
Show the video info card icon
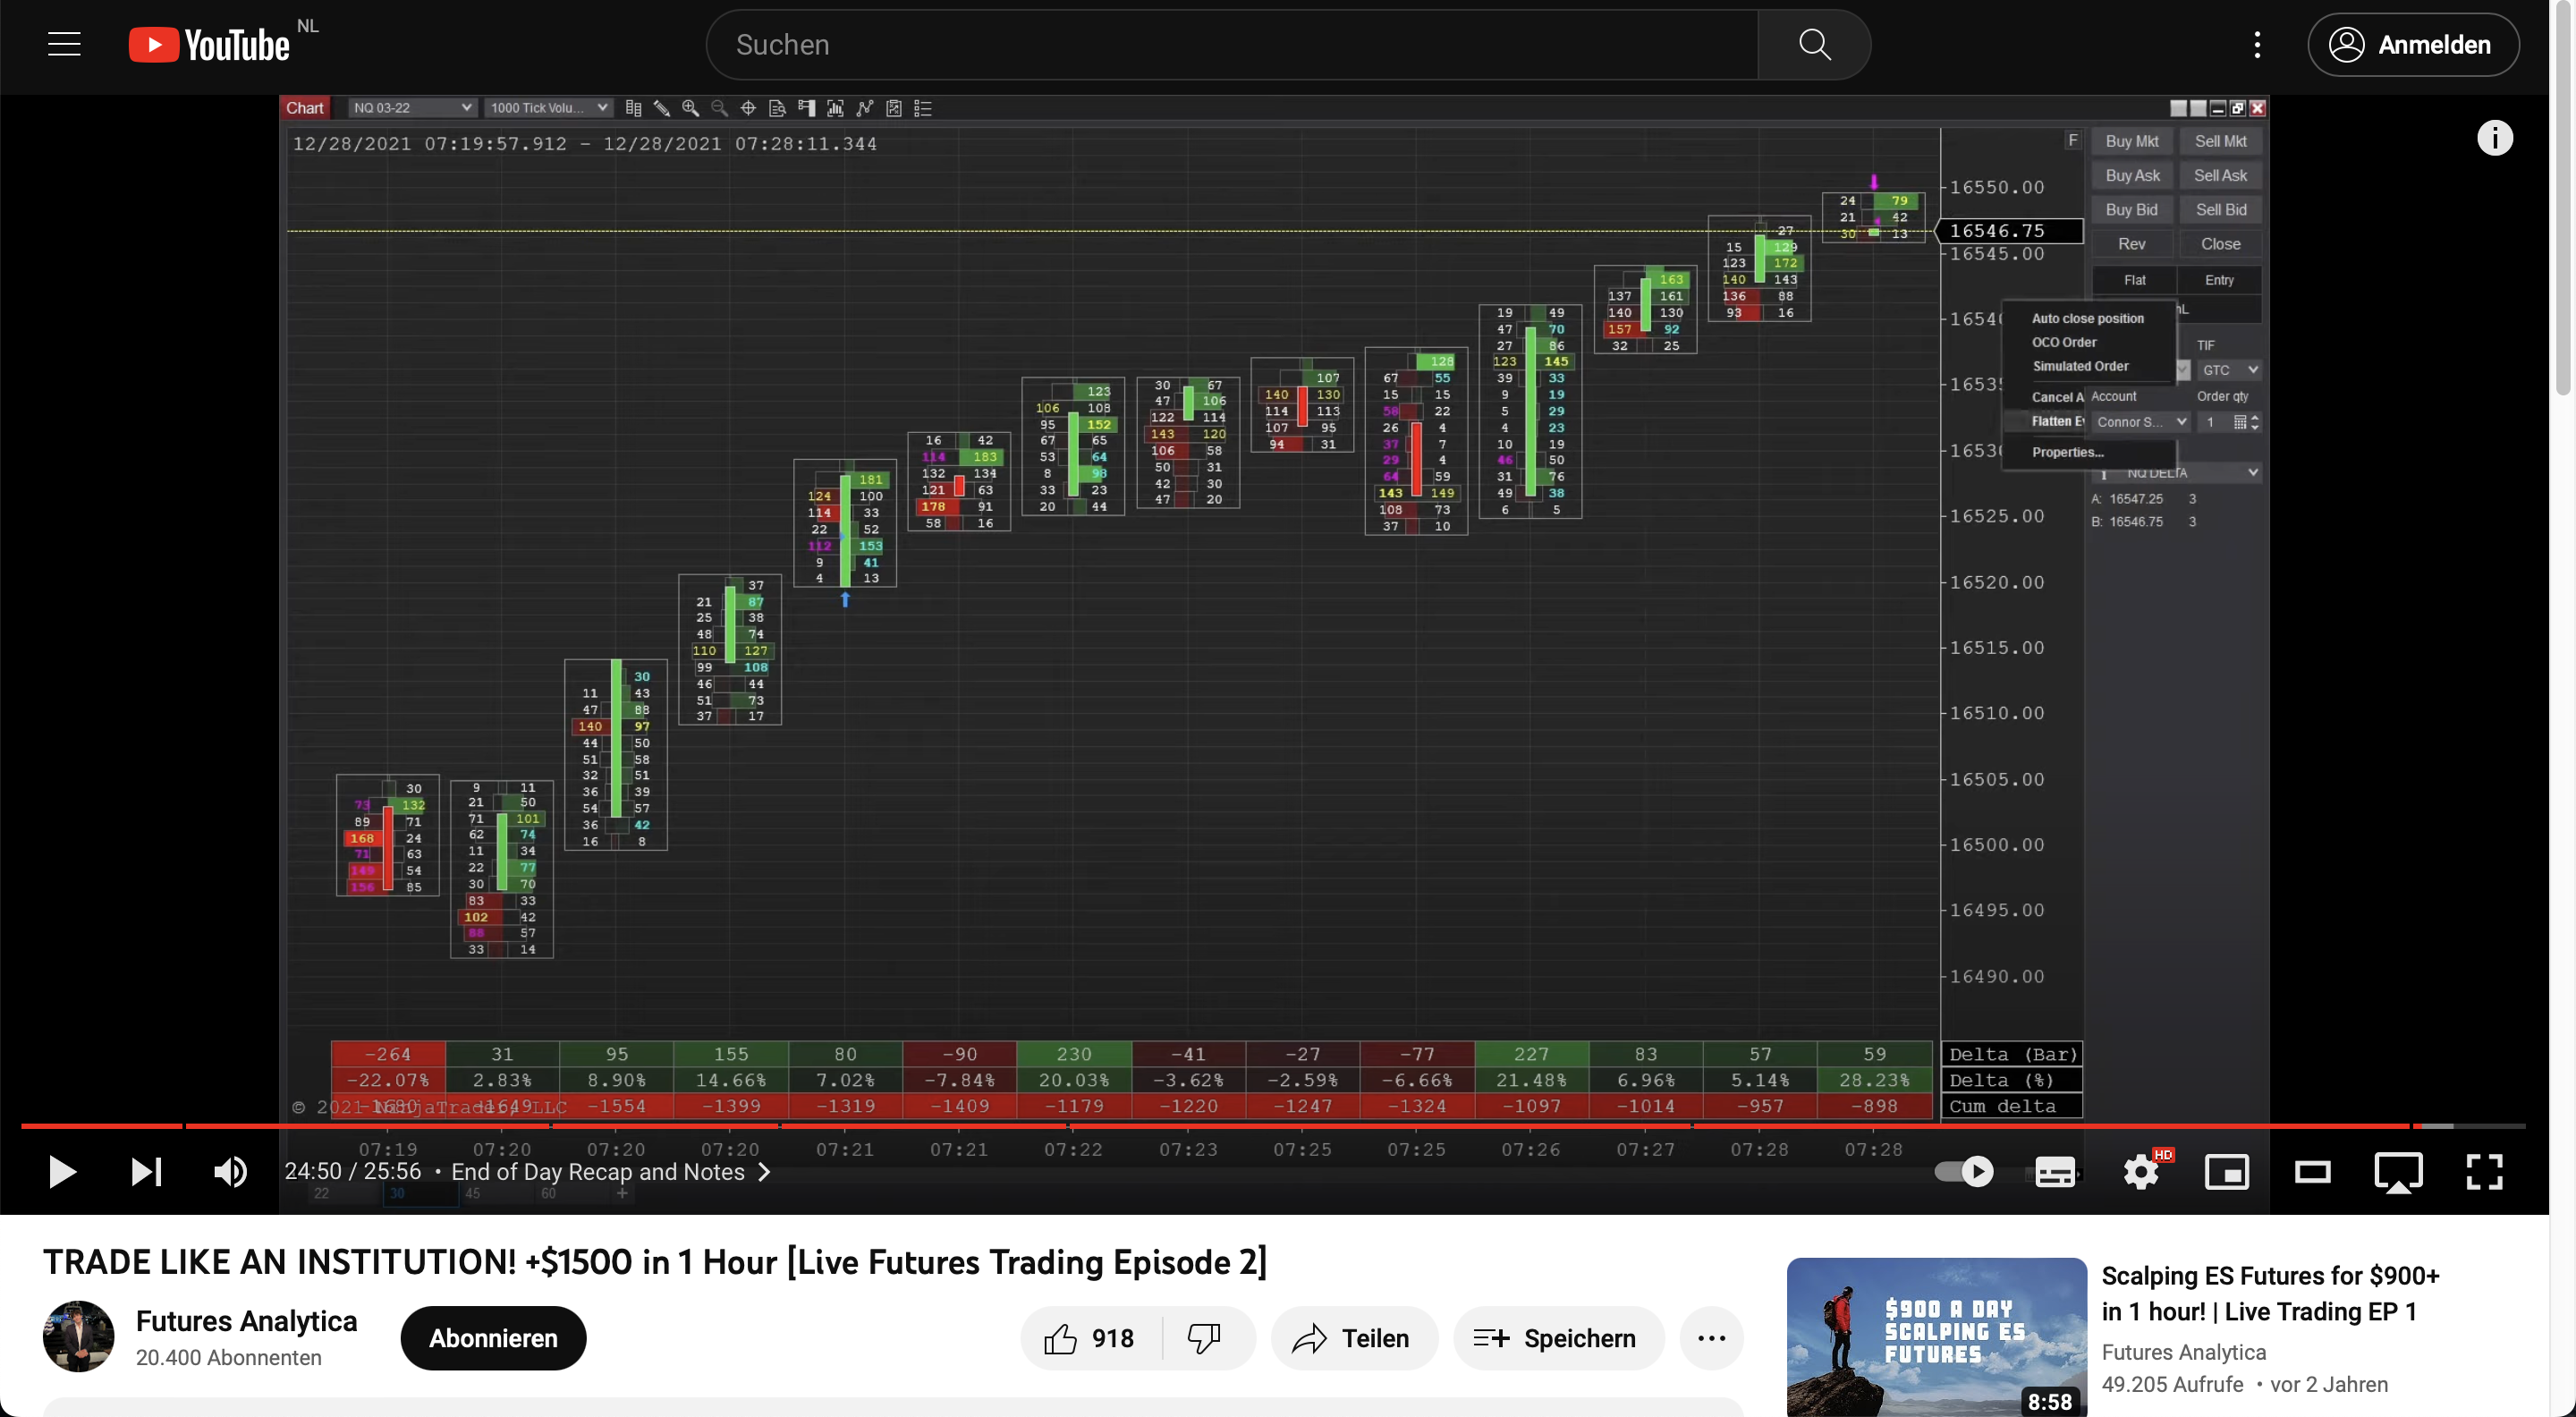point(2494,138)
